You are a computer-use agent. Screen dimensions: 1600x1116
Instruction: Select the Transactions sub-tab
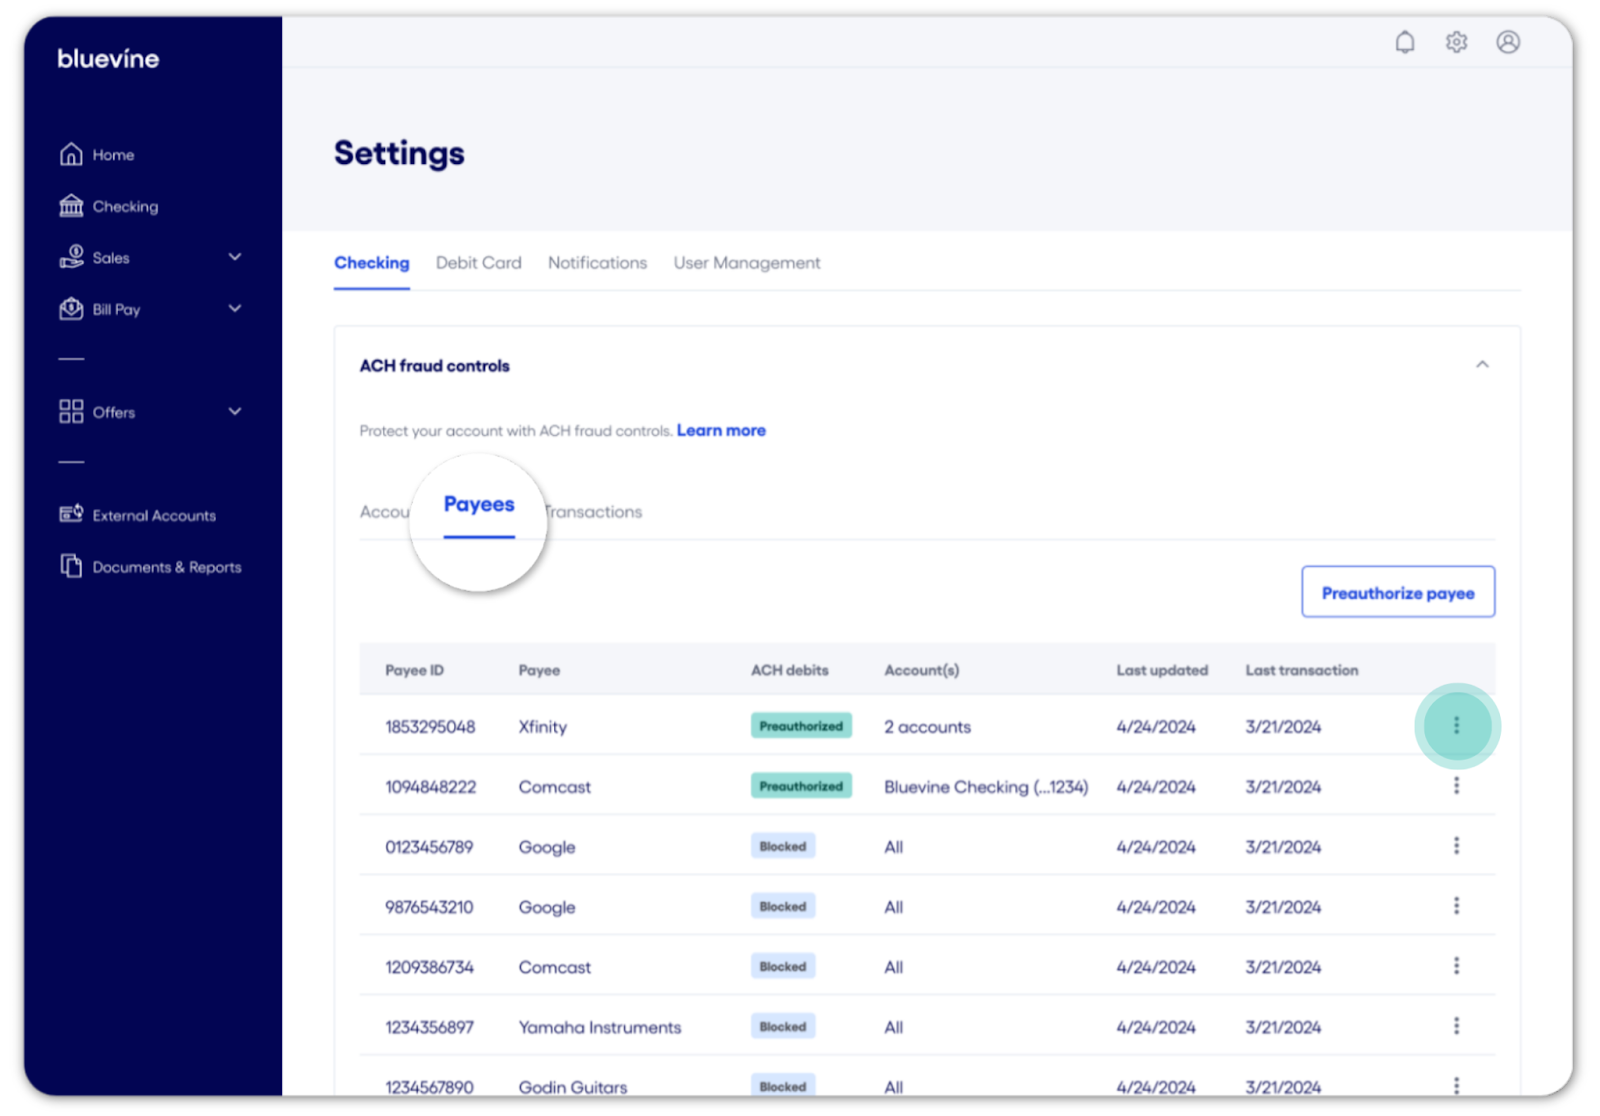[597, 512]
